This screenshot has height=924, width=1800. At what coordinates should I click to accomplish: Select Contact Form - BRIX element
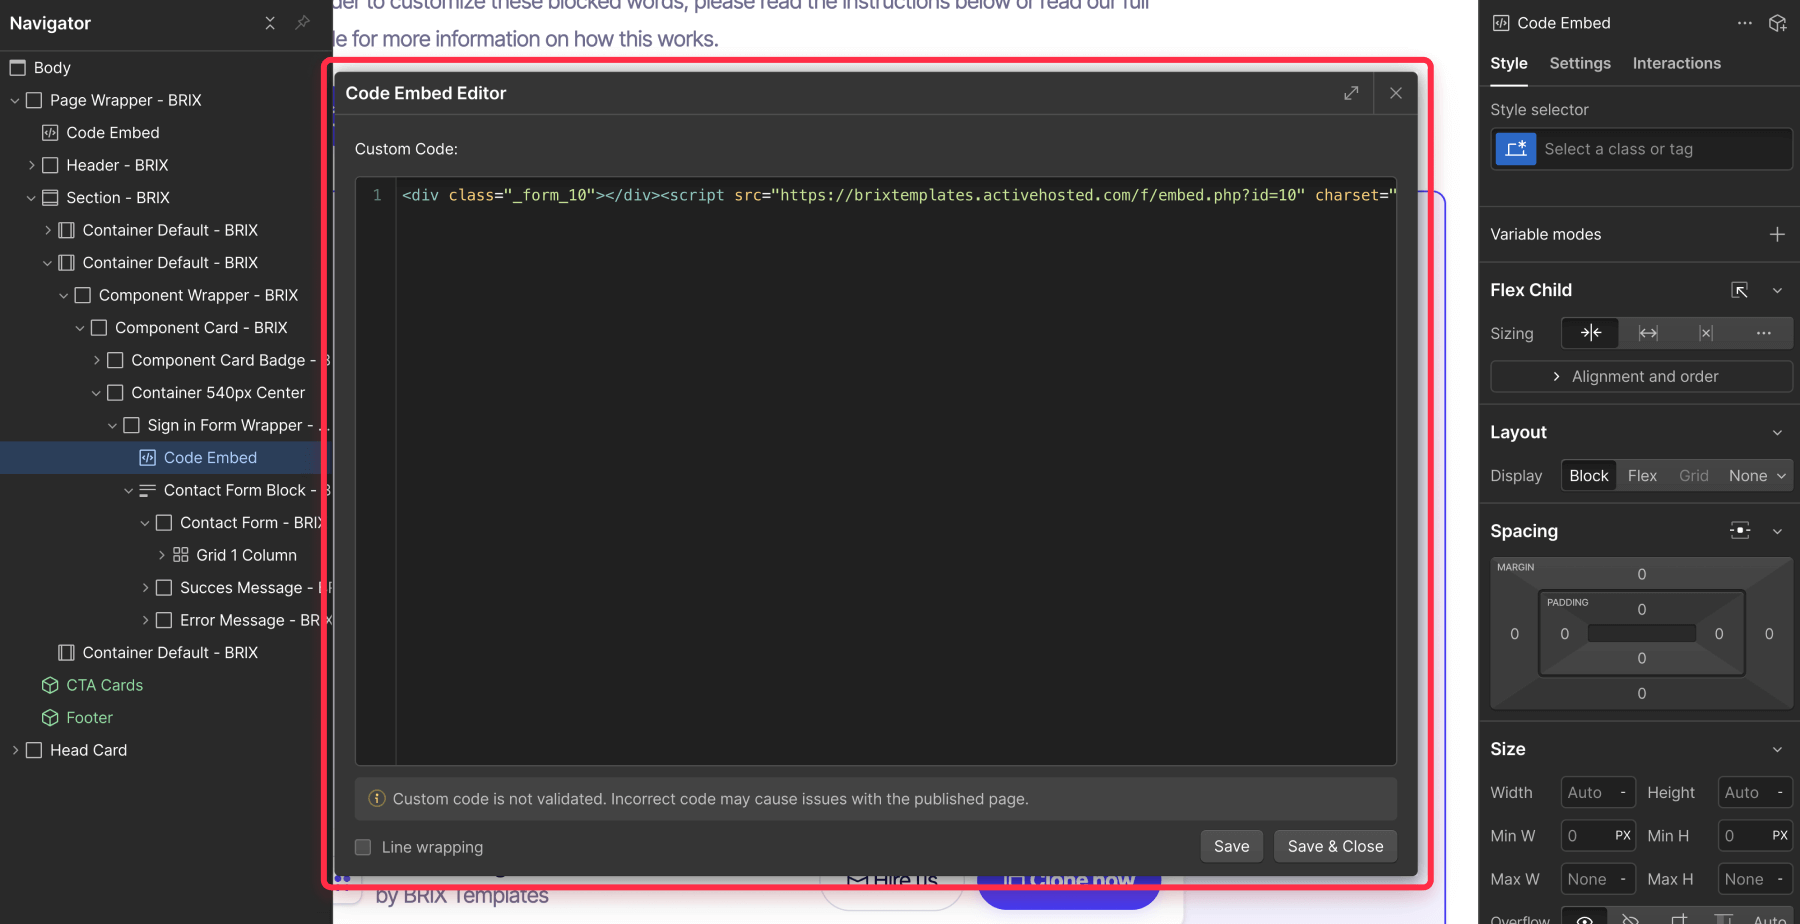252,523
